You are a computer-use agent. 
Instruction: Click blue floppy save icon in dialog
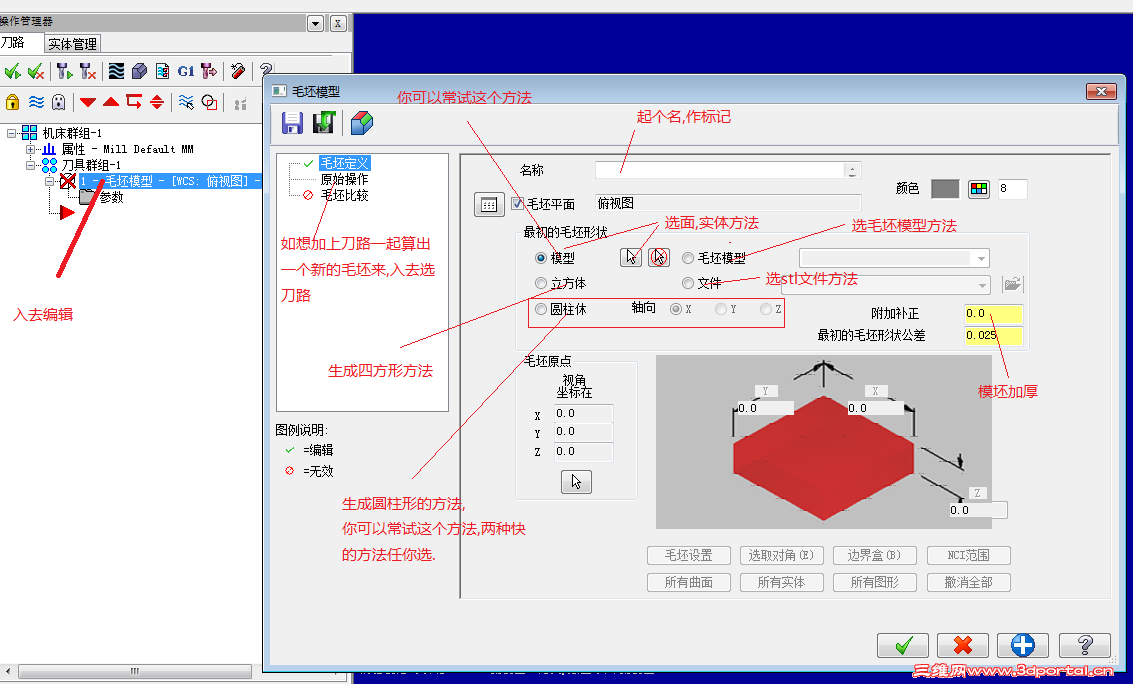point(292,123)
